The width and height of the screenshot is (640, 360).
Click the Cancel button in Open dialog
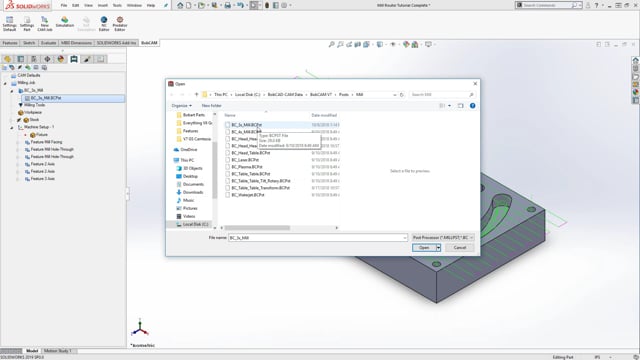(x=460, y=248)
